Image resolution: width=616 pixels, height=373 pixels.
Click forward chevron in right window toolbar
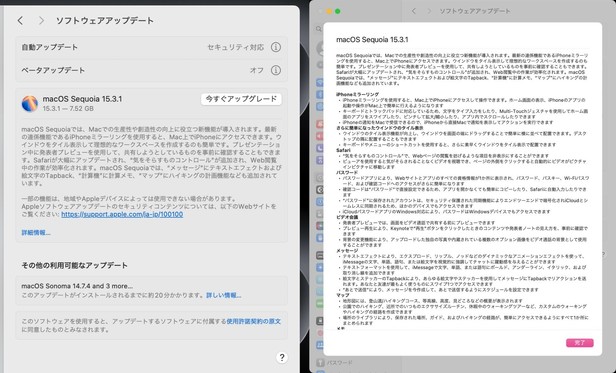429,11
